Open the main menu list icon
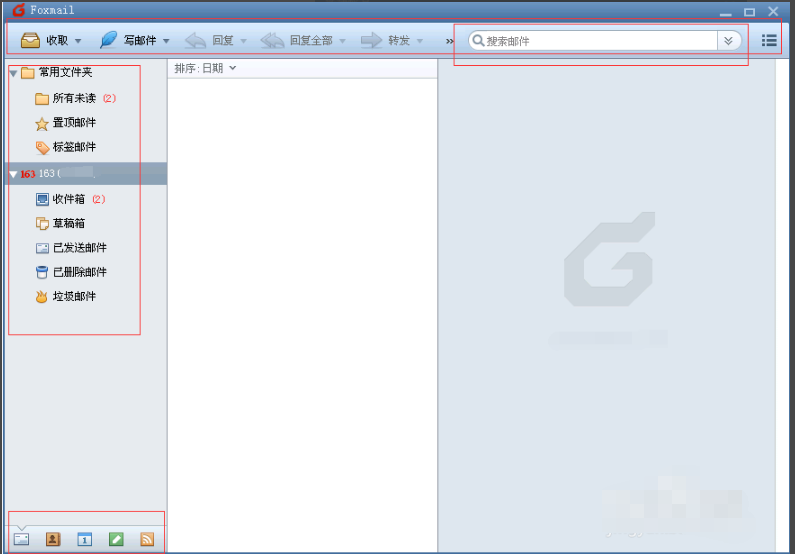The width and height of the screenshot is (795, 554). (x=769, y=41)
